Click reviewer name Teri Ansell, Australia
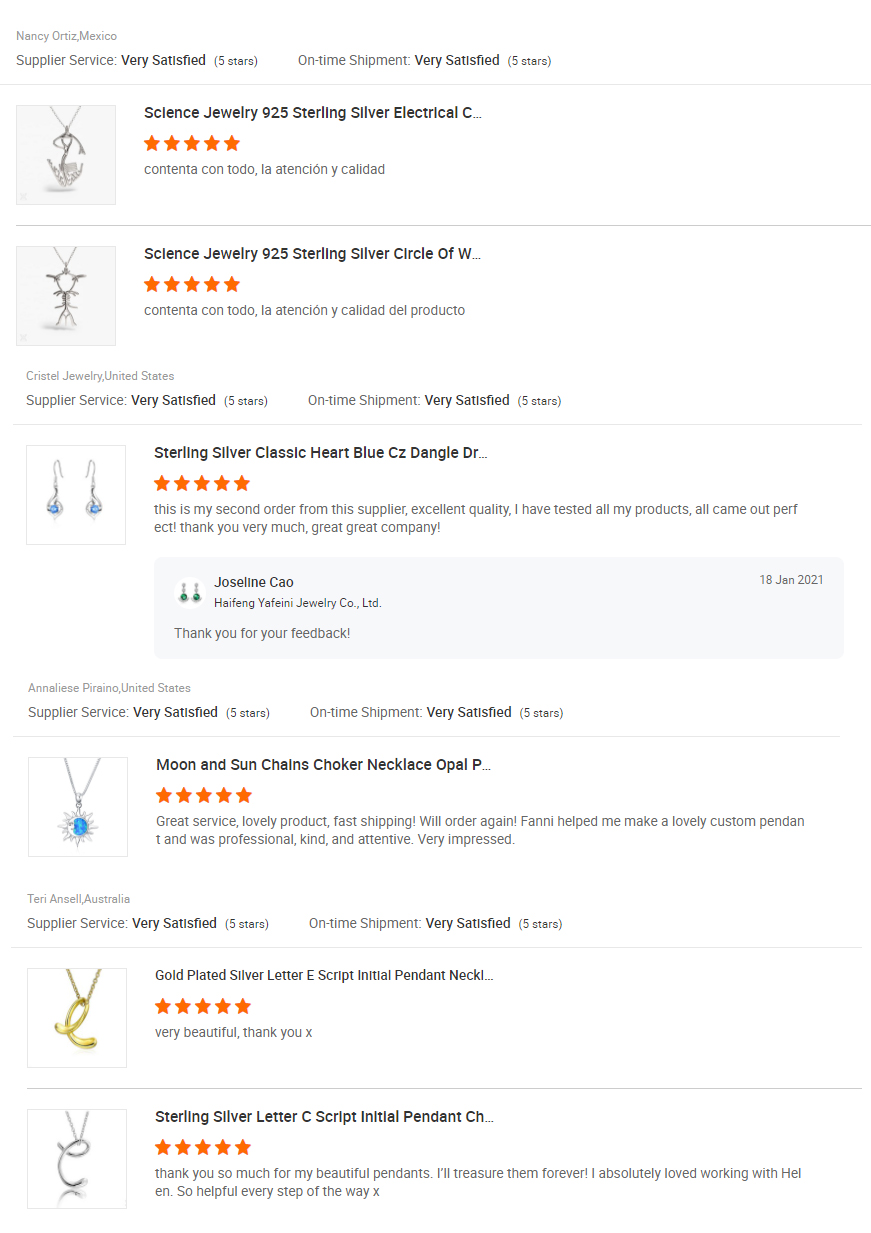 [78, 899]
